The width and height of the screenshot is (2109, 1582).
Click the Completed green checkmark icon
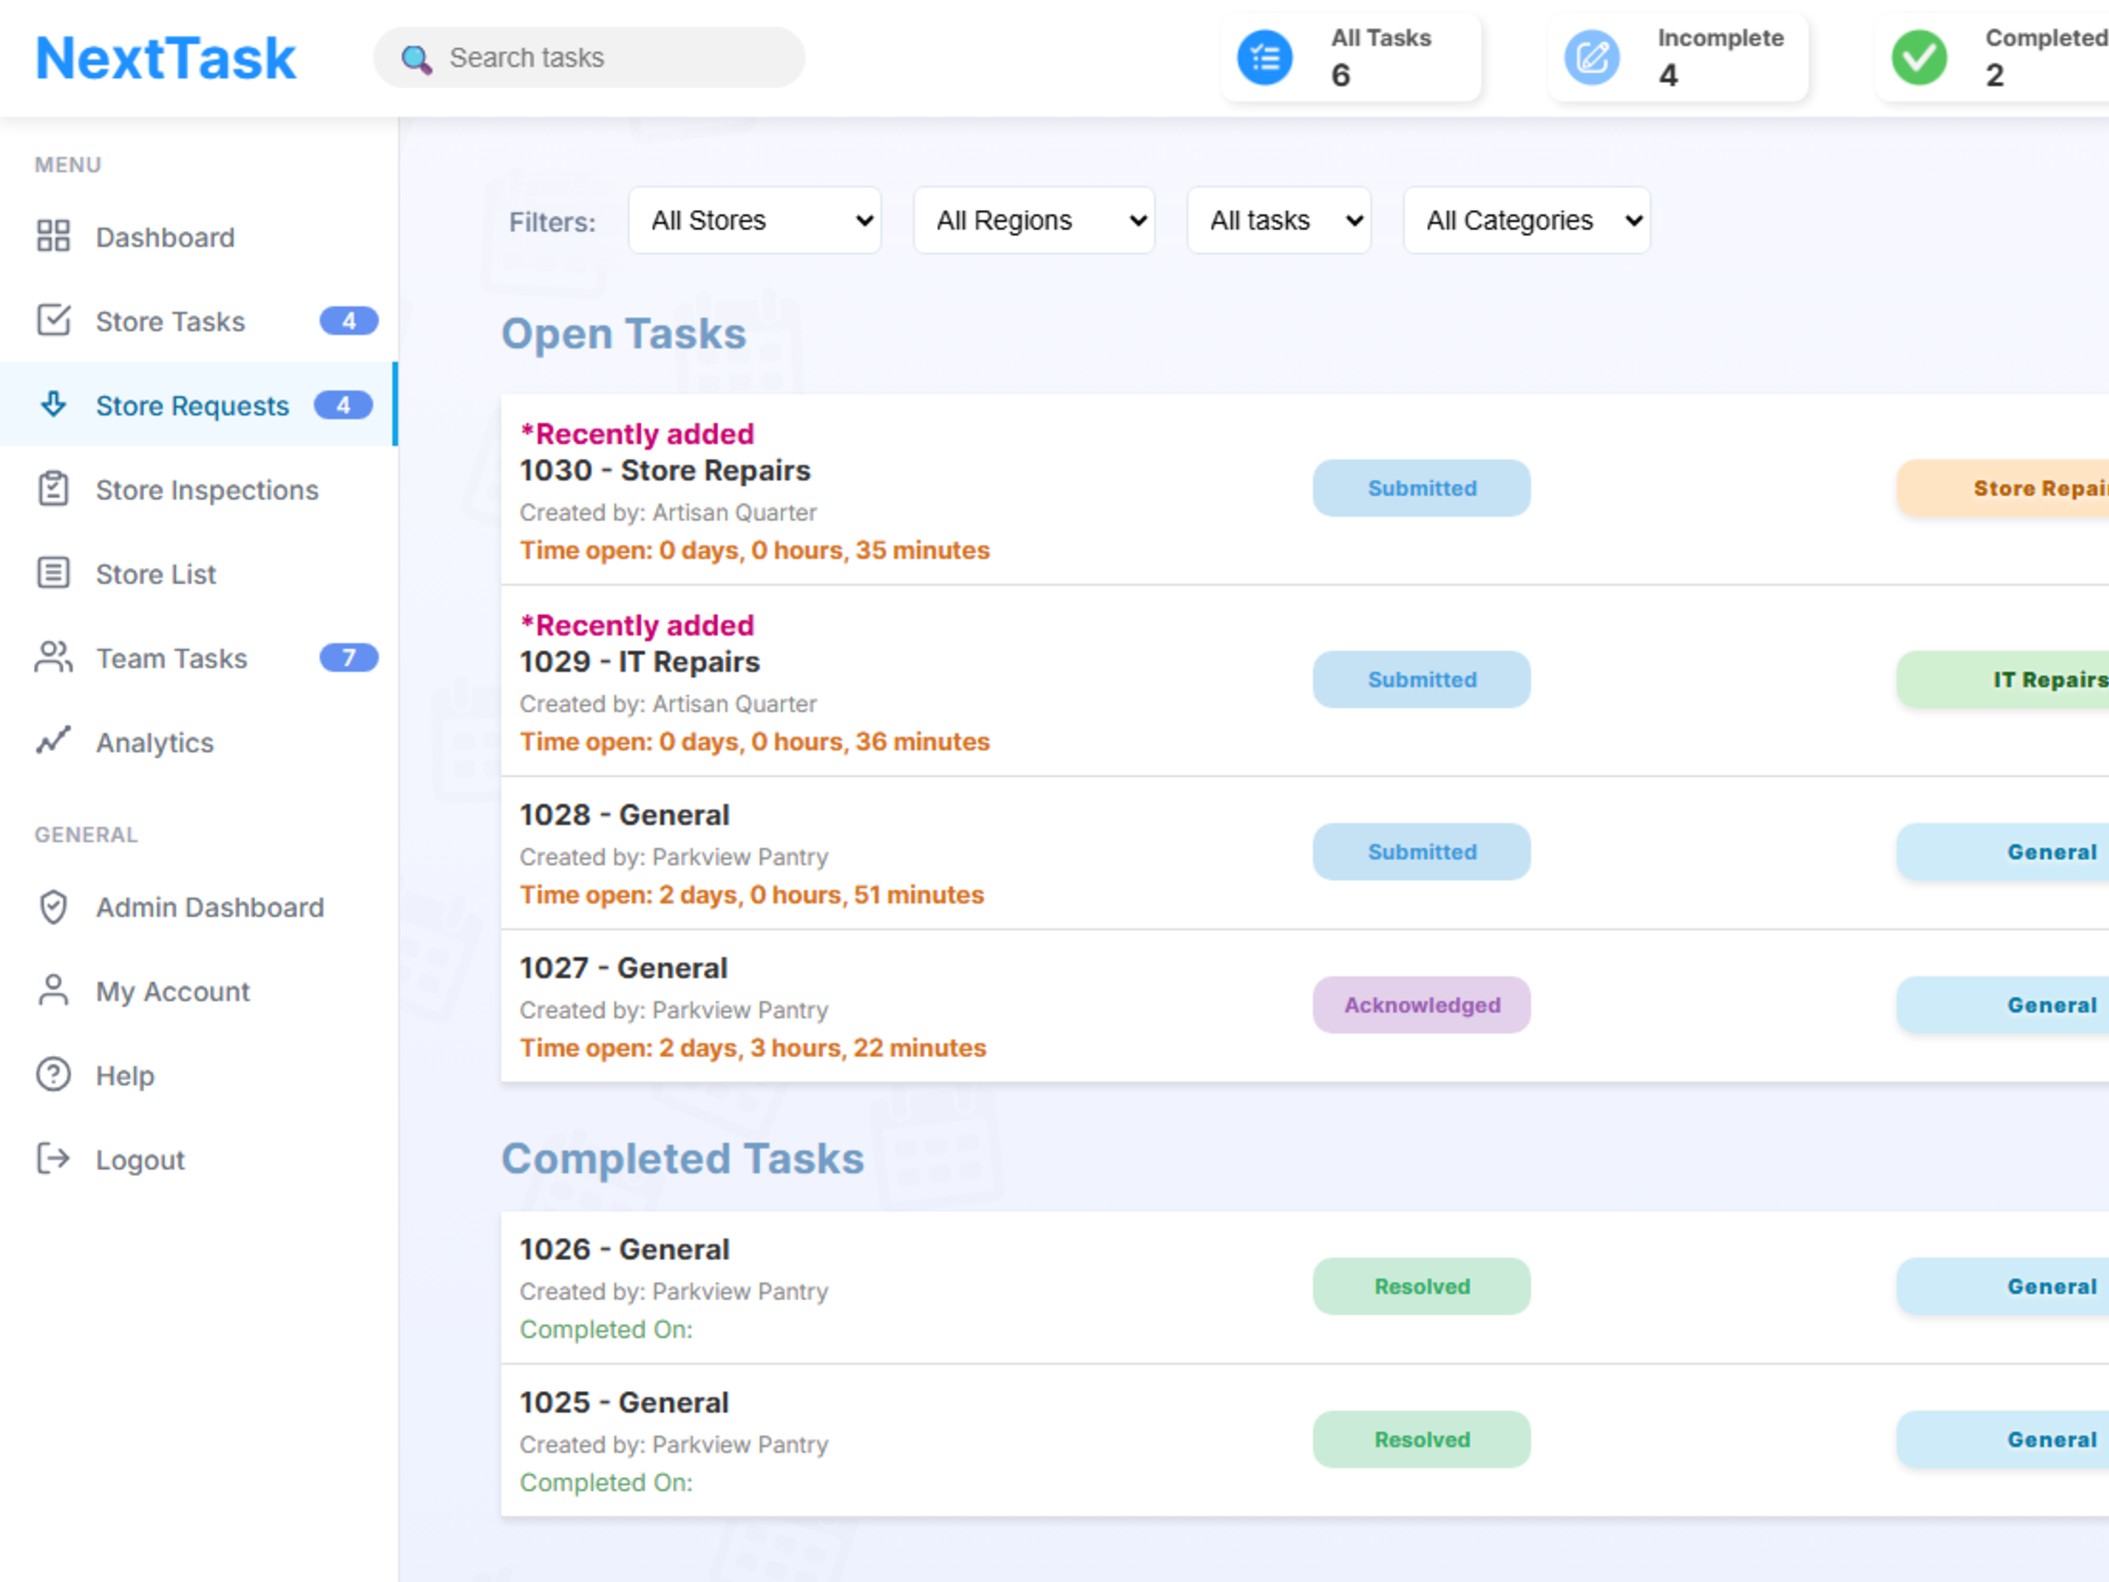[1918, 57]
